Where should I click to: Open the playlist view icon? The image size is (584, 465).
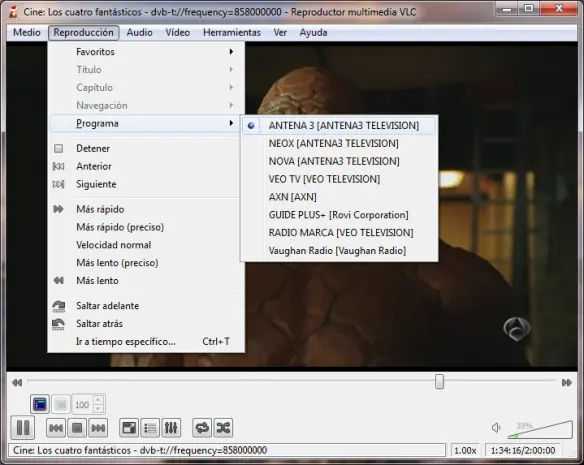(150, 428)
